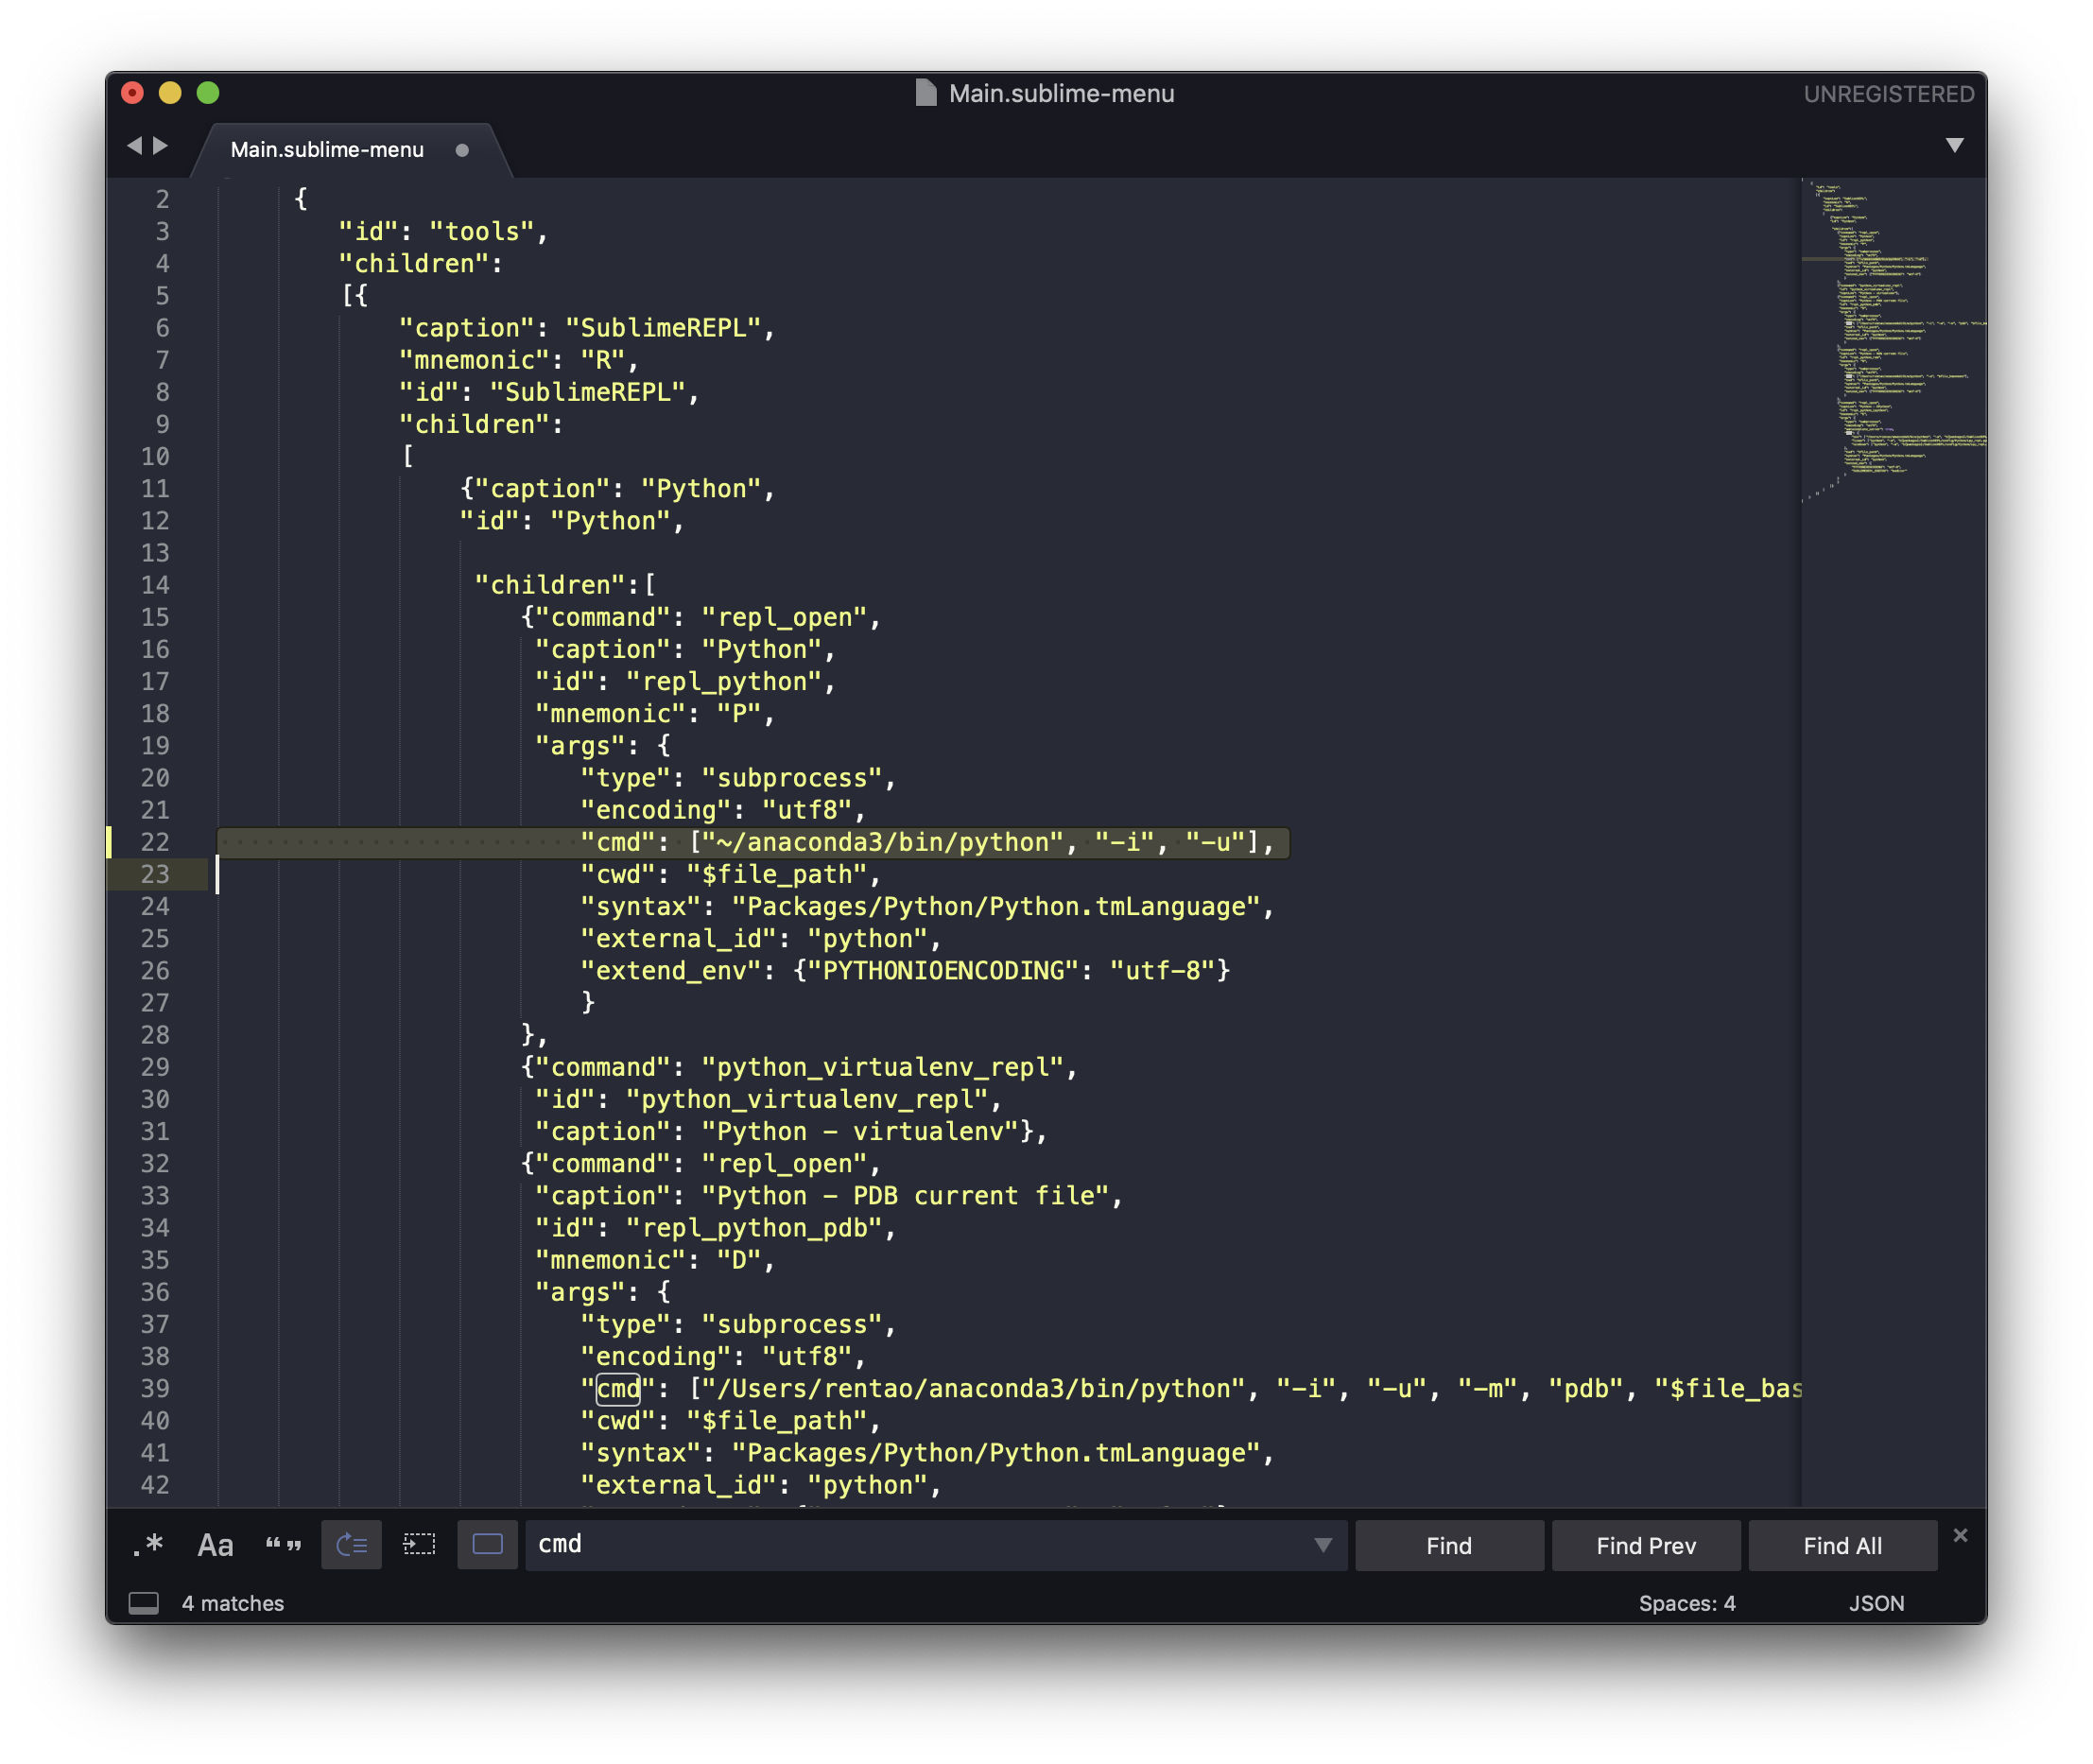Open the Spaces: 4 indentation menu
The image size is (2093, 1764).
click(1687, 1603)
